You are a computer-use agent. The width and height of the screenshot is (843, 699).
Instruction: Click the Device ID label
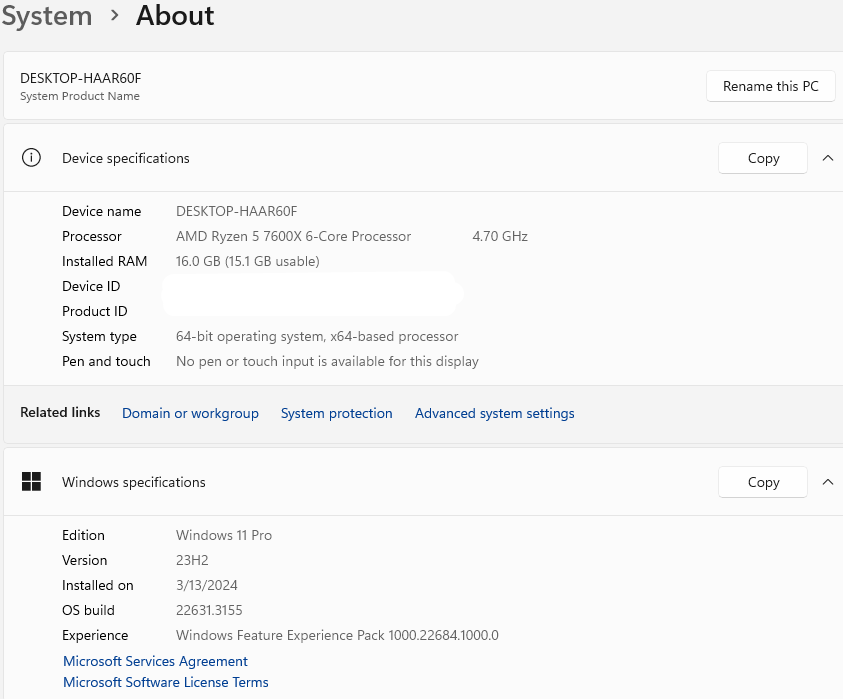click(91, 286)
